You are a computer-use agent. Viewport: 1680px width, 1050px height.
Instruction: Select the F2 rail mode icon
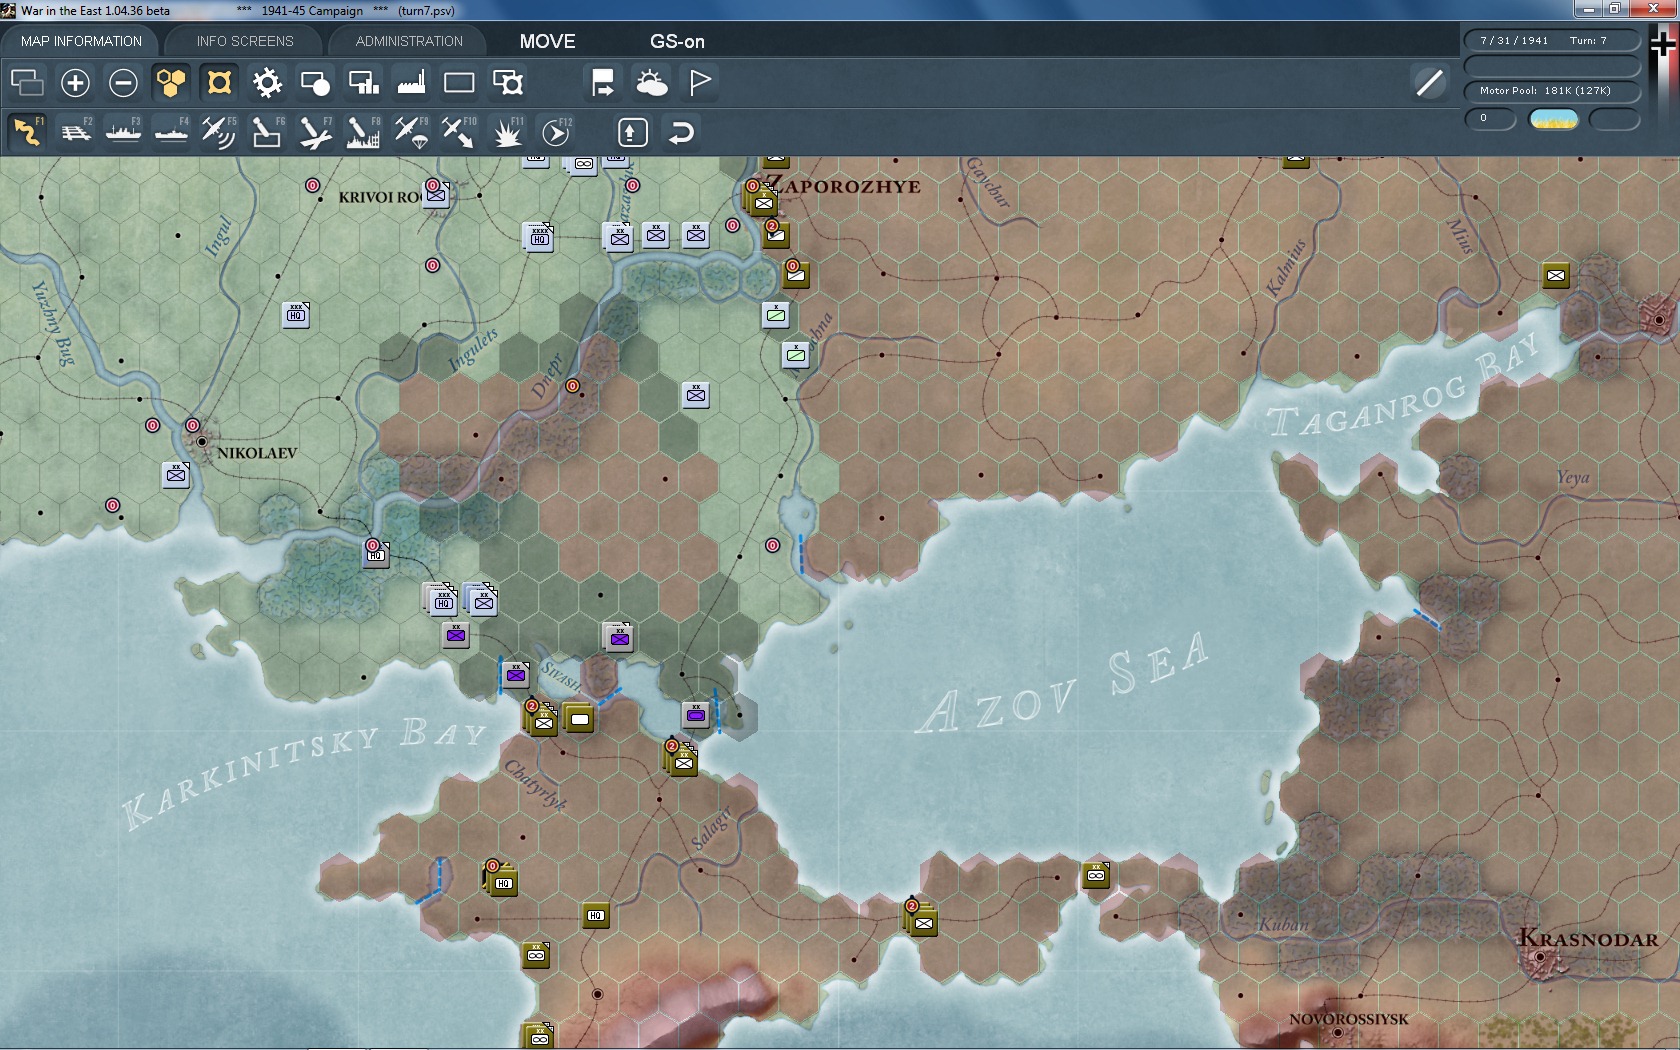point(75,132)
